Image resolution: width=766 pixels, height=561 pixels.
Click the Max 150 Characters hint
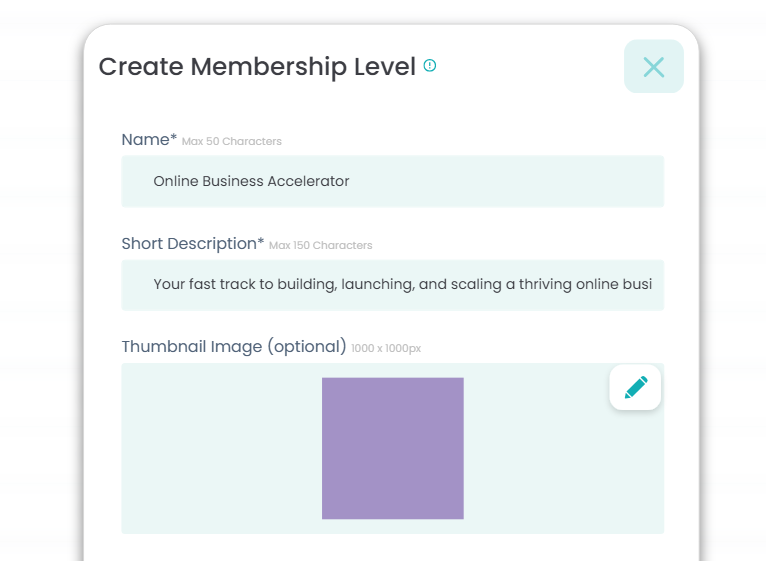320,246
